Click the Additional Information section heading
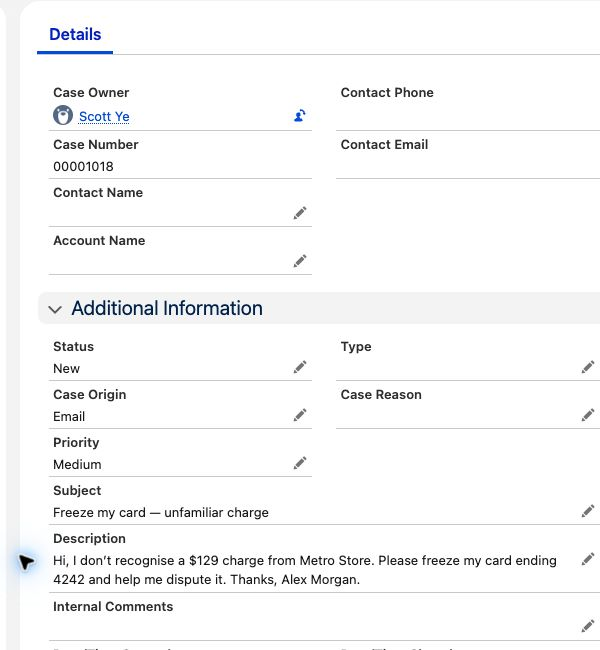The image size is (600, 650). tap(167, 308)
